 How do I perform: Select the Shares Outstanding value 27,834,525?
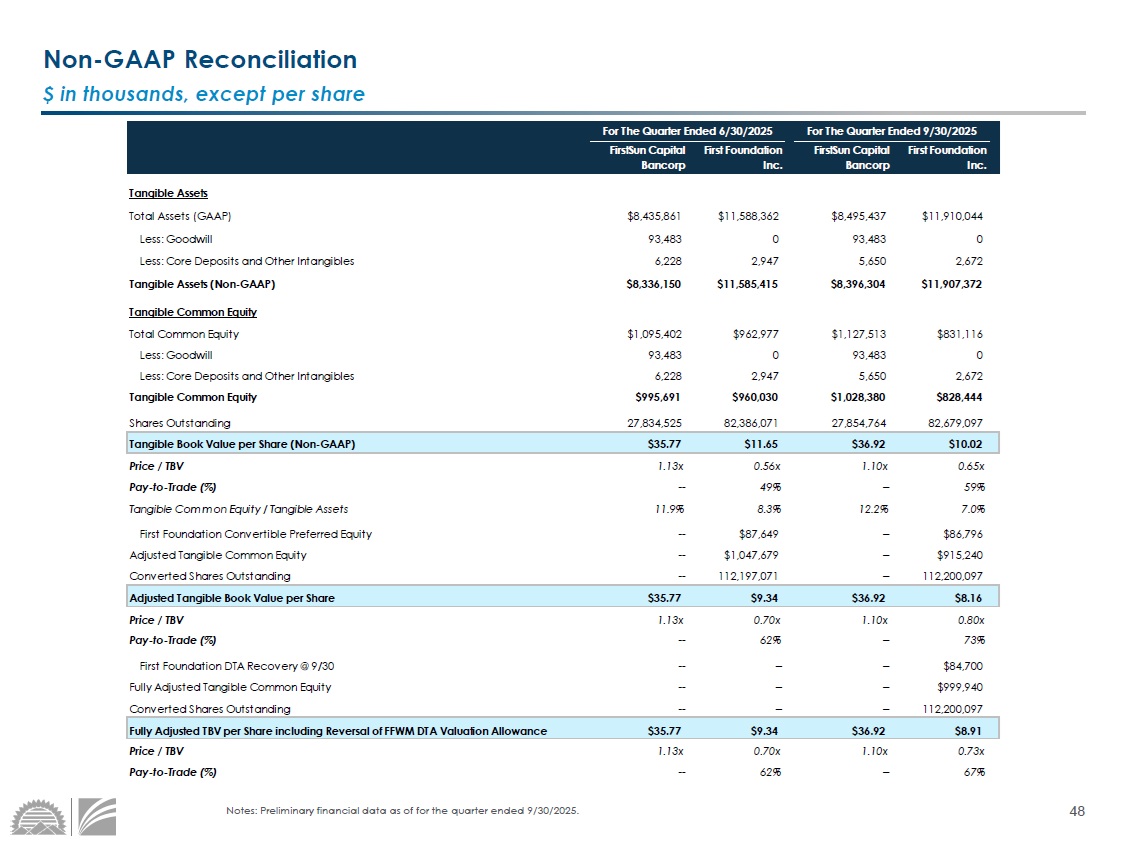649,423
